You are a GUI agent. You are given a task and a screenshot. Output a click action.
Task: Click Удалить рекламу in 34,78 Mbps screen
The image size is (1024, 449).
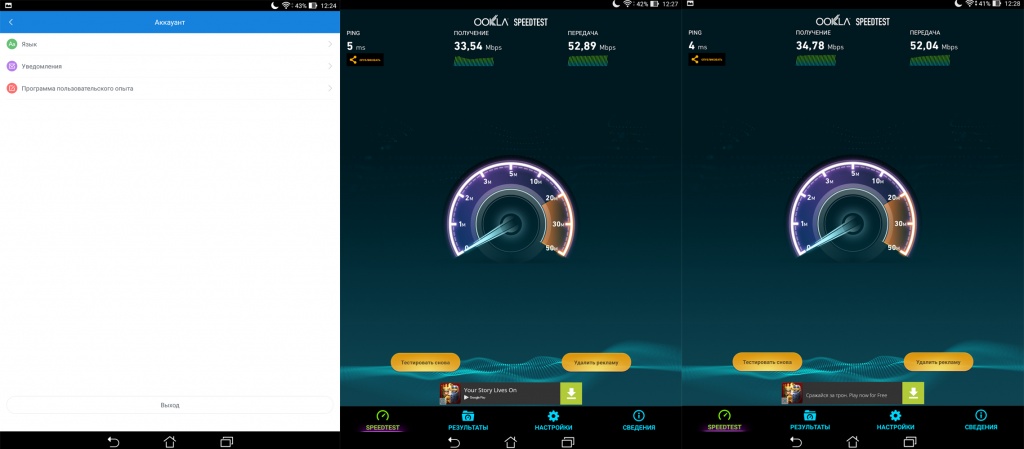[x=938, y=362]
